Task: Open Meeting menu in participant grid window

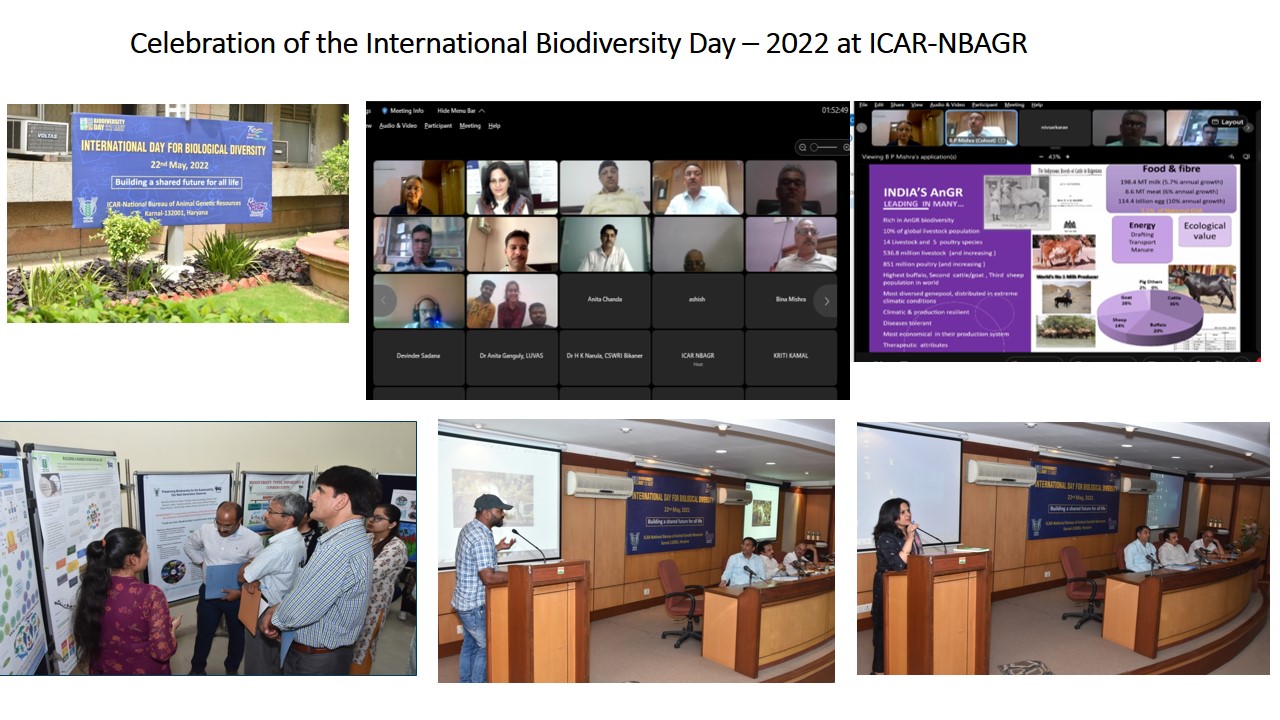Action: click(x=470, y=126)
